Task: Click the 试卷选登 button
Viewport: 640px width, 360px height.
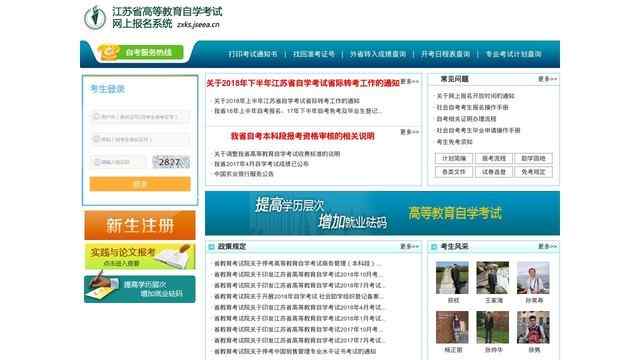Action: tap(493, 172)
